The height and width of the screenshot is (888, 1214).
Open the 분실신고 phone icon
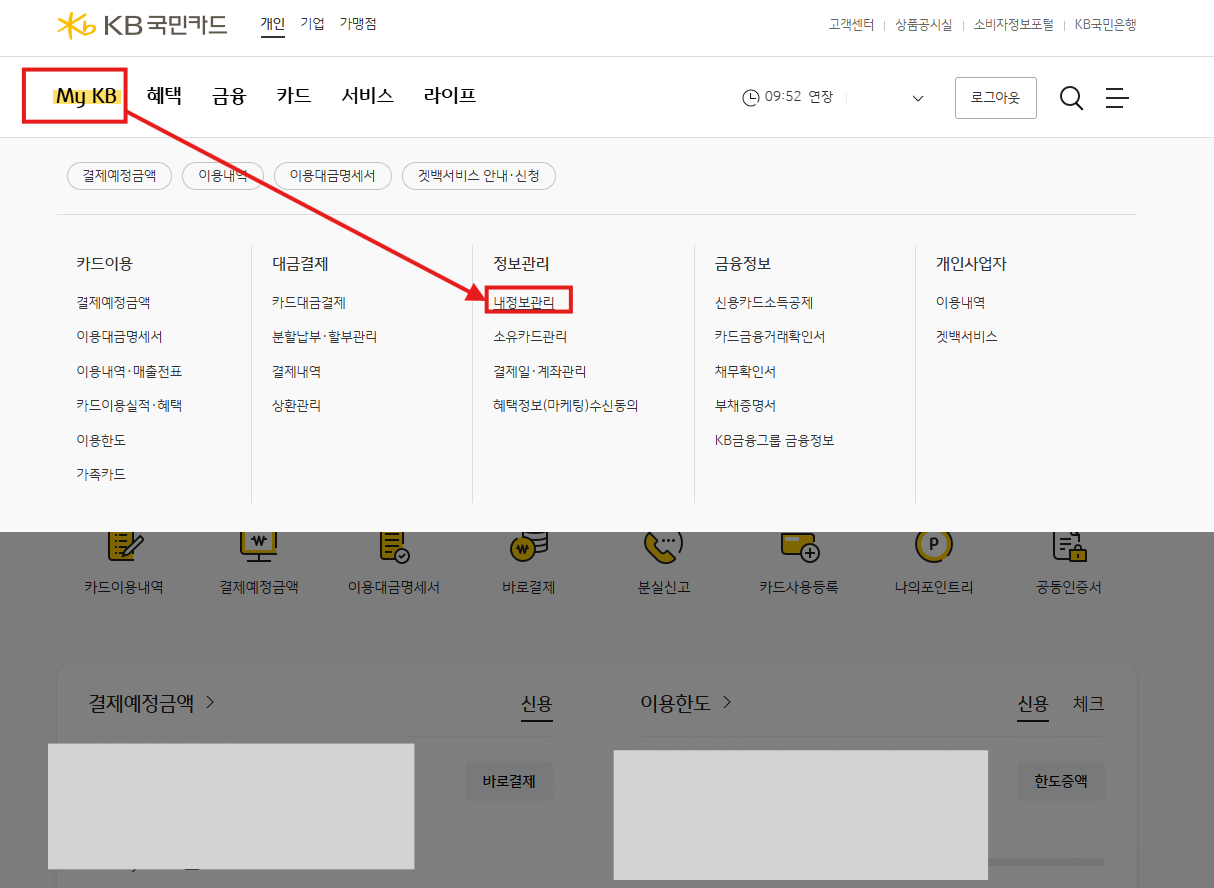point(663,545)
